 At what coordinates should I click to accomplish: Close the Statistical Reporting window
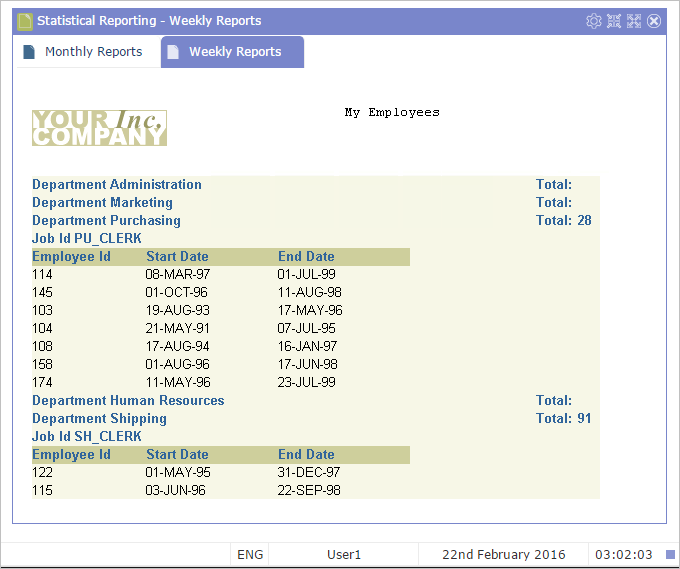click(654, 21)
